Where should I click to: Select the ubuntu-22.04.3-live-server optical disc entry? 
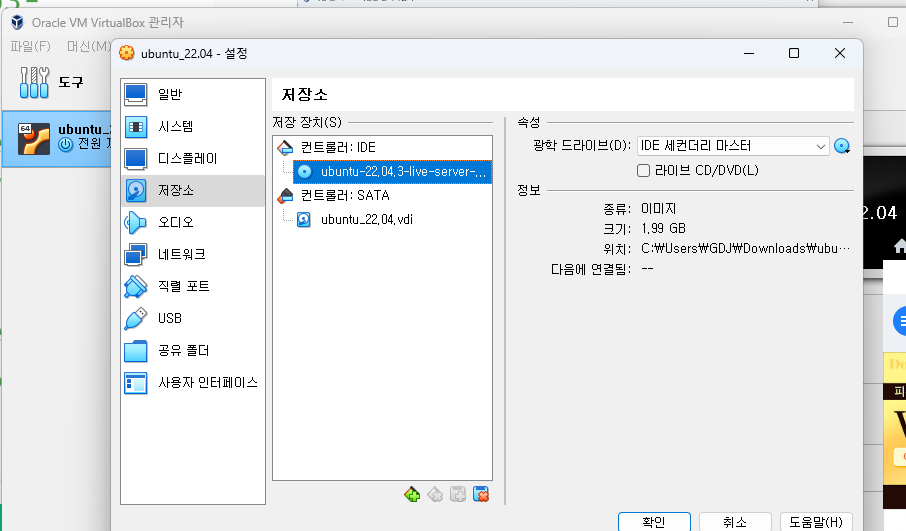(x=393, y=172)
